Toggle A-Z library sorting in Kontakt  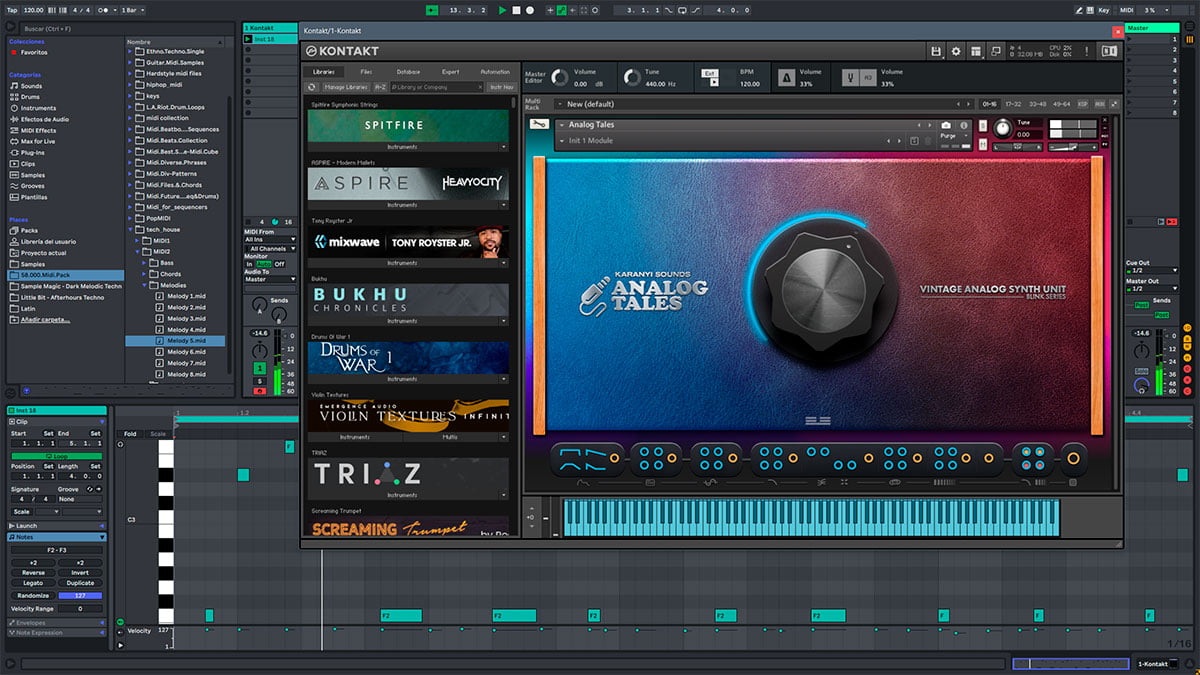coord(381,87)
